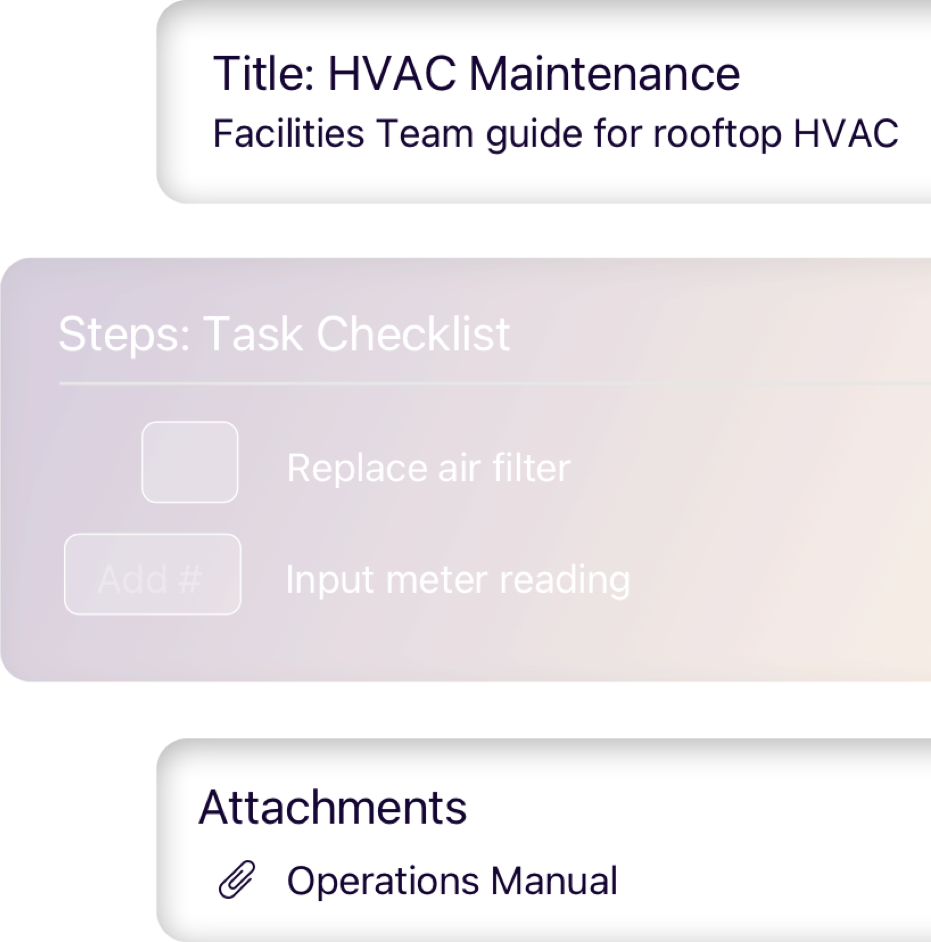
Task: Check the Replace air filter checkbox
Action: [x=190, y=462]
